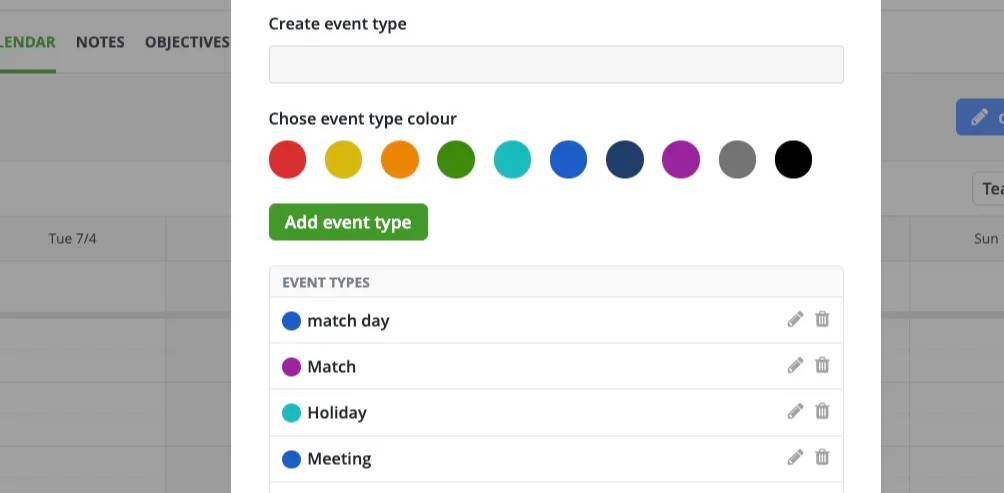The image size is (1004, 493).
Task: Pick the orange colour circle
Action: click(x=400, y=159)
